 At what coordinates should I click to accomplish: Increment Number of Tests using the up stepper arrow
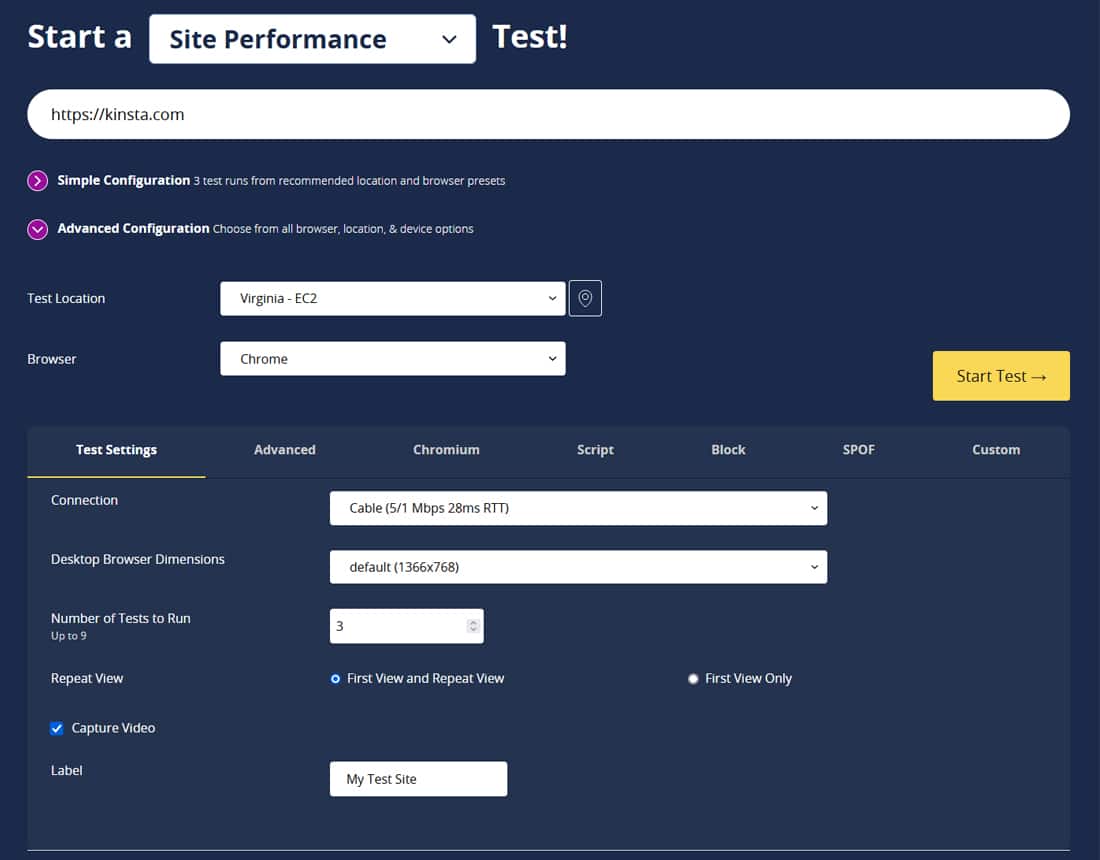[x=472, y=621]
